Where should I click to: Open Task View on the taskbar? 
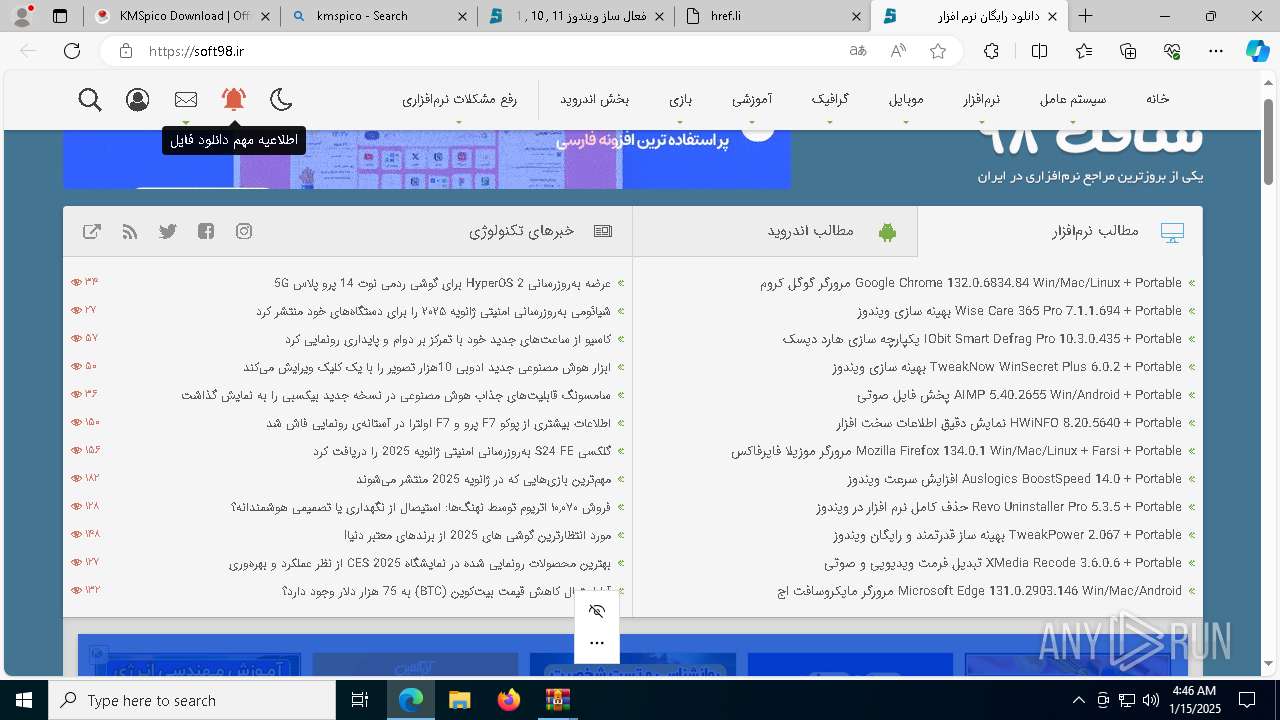pyautogui.click(x=360, y=700)
